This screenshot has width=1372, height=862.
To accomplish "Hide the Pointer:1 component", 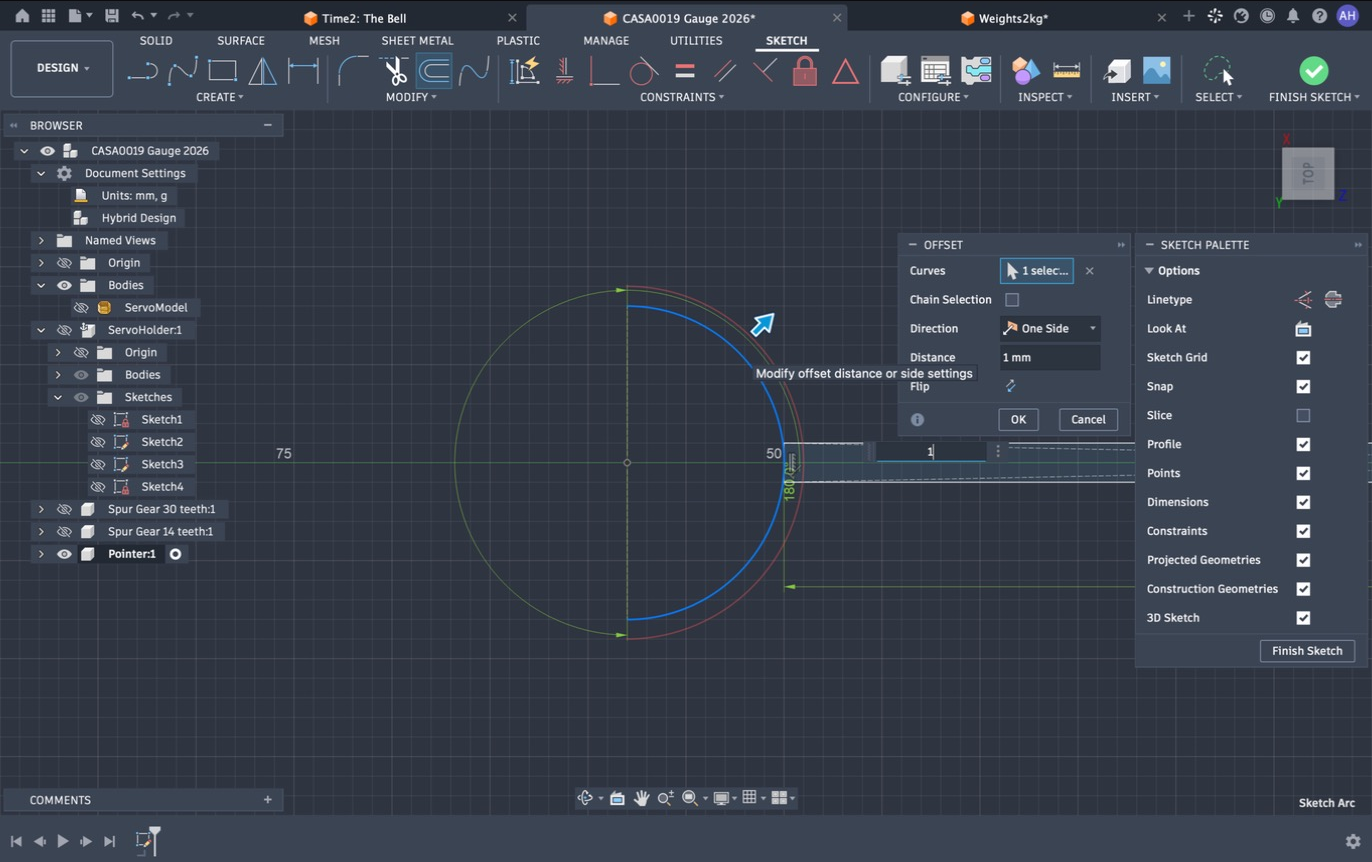I will tap(64, 554).
